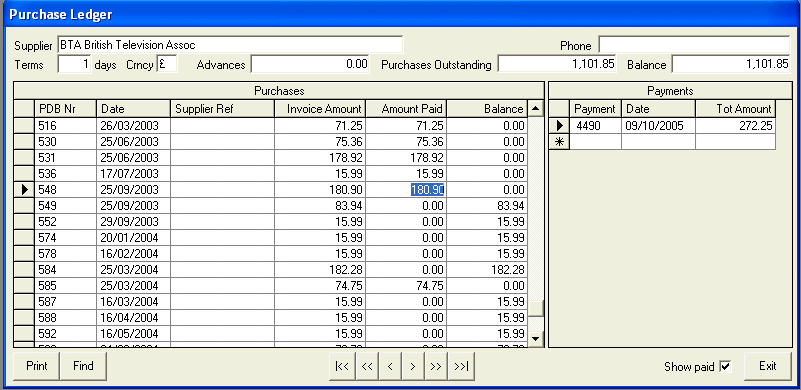
Task: Click payment total 272.25
Action: pos(735,126)
